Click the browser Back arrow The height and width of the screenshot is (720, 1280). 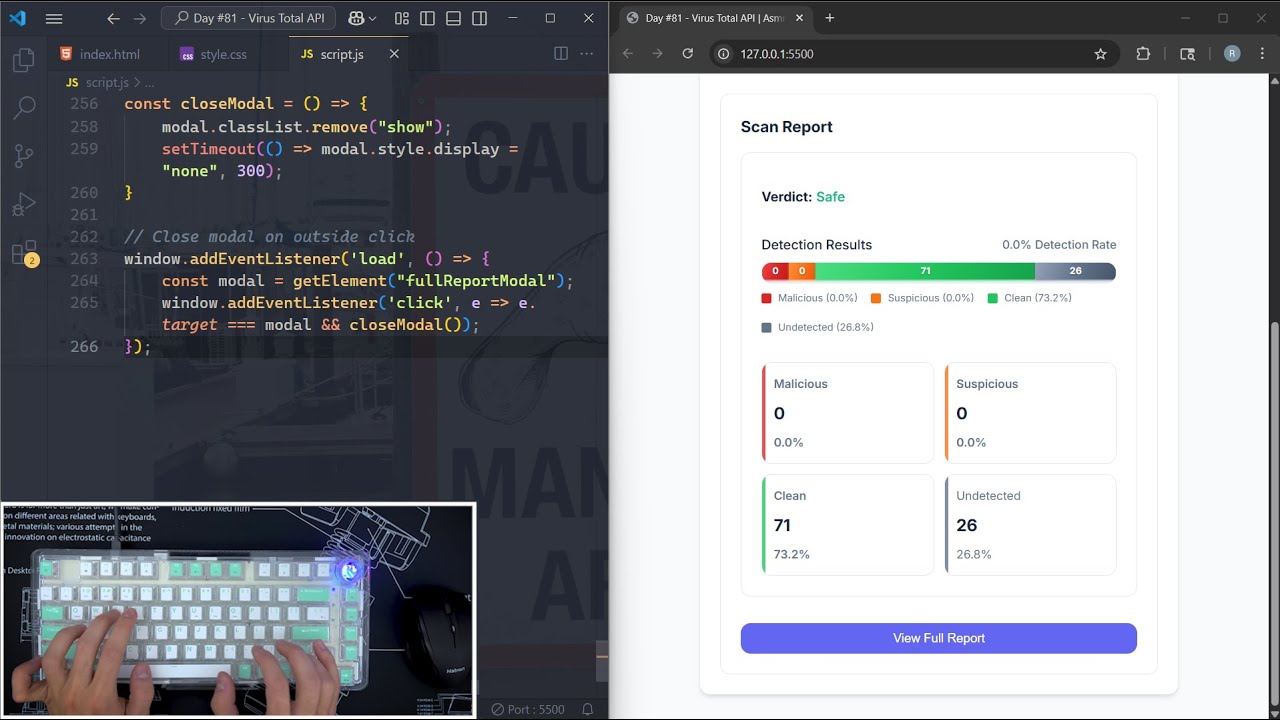pos(628,54)
